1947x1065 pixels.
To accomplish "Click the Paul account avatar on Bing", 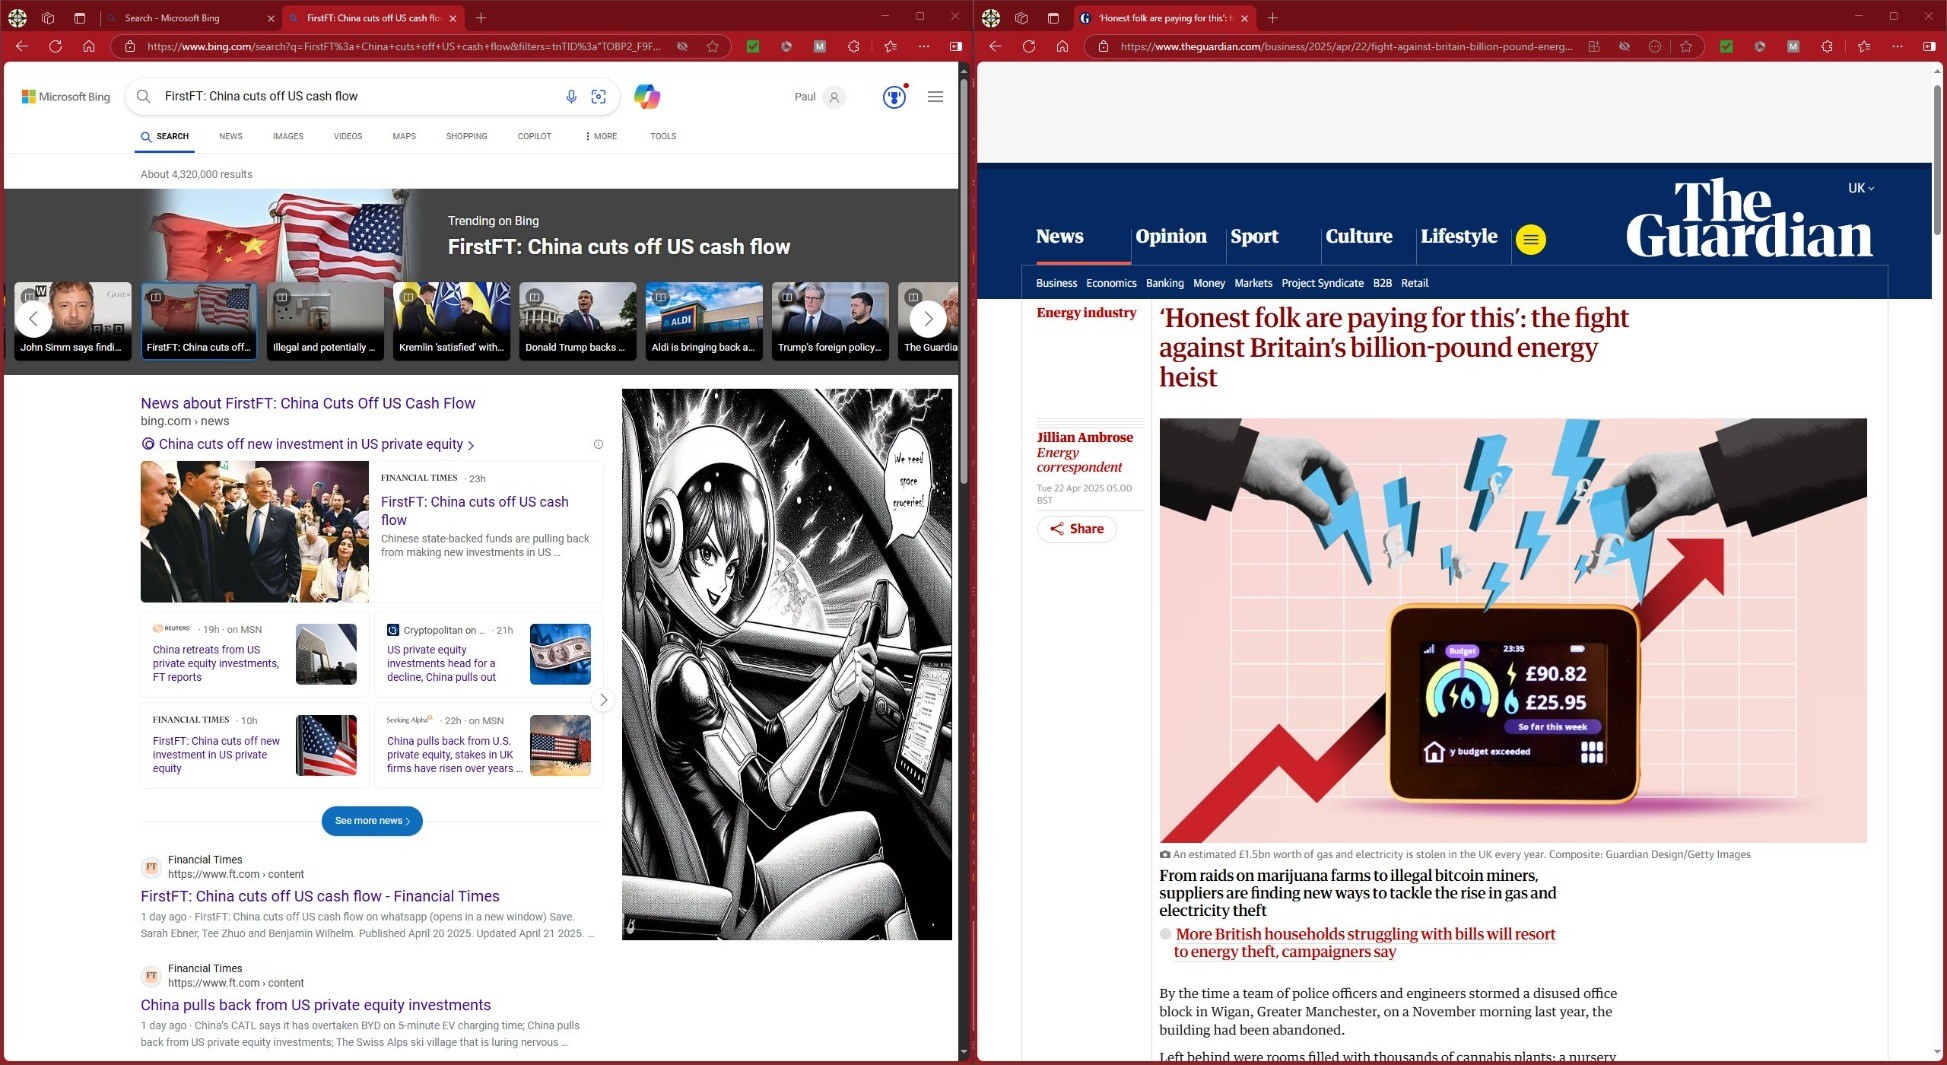I will click(834, 97).
